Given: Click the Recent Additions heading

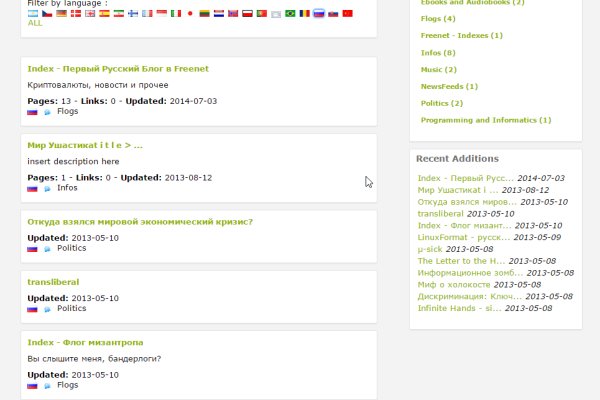Looking at the screenshot, I should point(457,159).
